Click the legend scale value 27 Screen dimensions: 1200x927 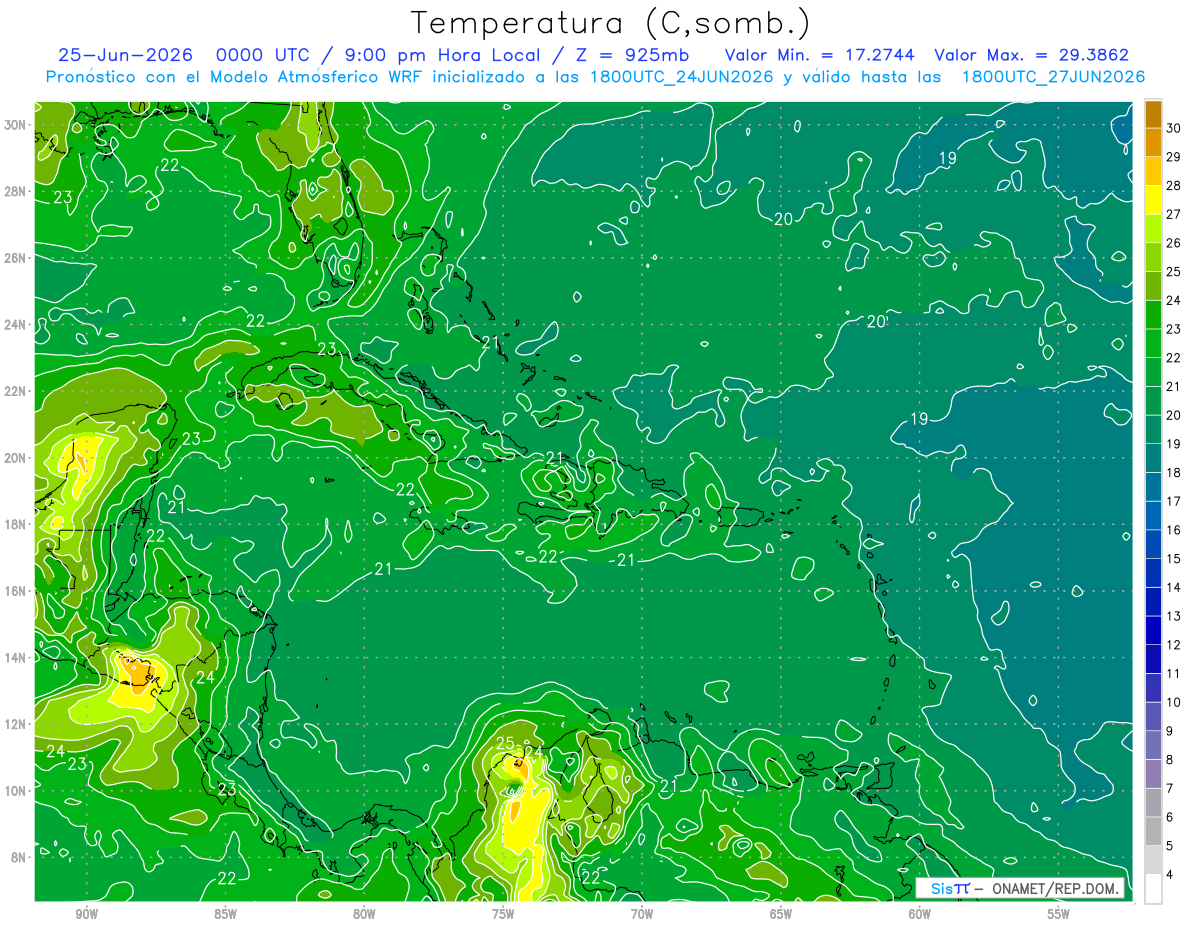click(1174, 214)
